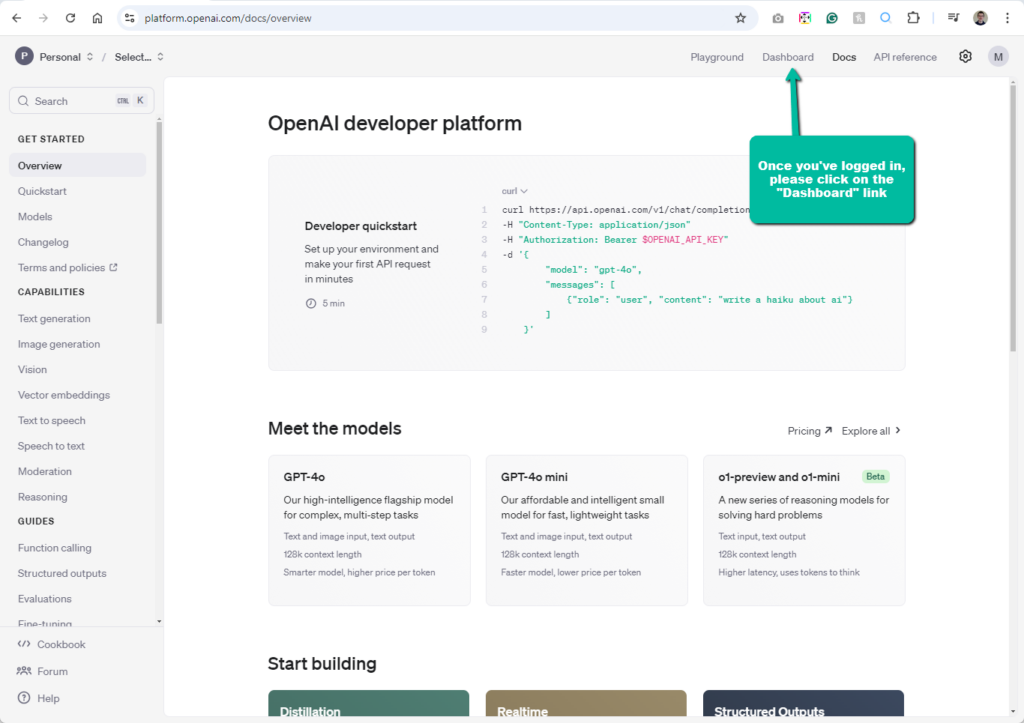Open the API reference tab
This screenshot has width=1024, height=723.
coord(905,57)
